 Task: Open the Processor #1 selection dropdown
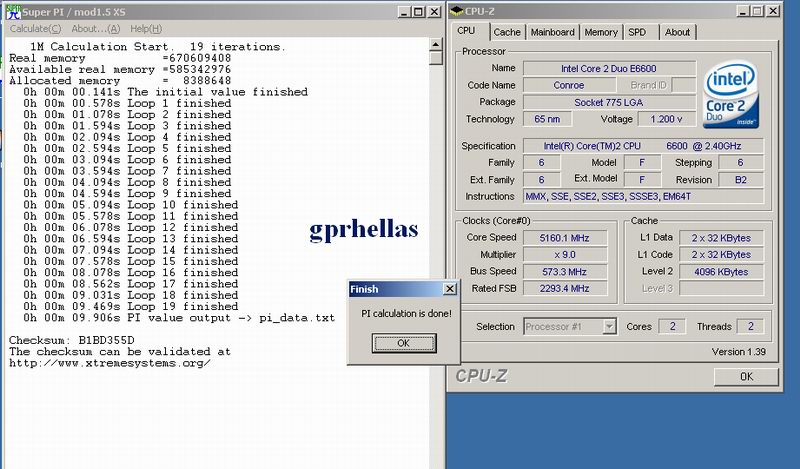(x=609, y=327)
